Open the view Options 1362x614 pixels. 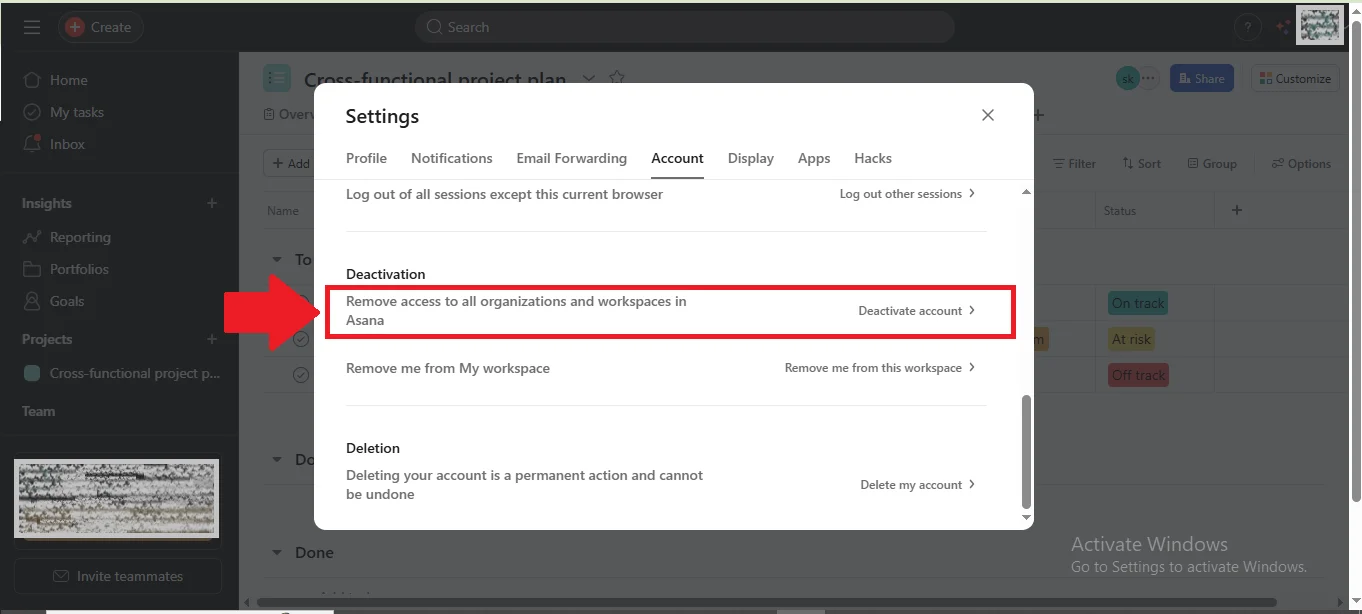pos(1301,163)
